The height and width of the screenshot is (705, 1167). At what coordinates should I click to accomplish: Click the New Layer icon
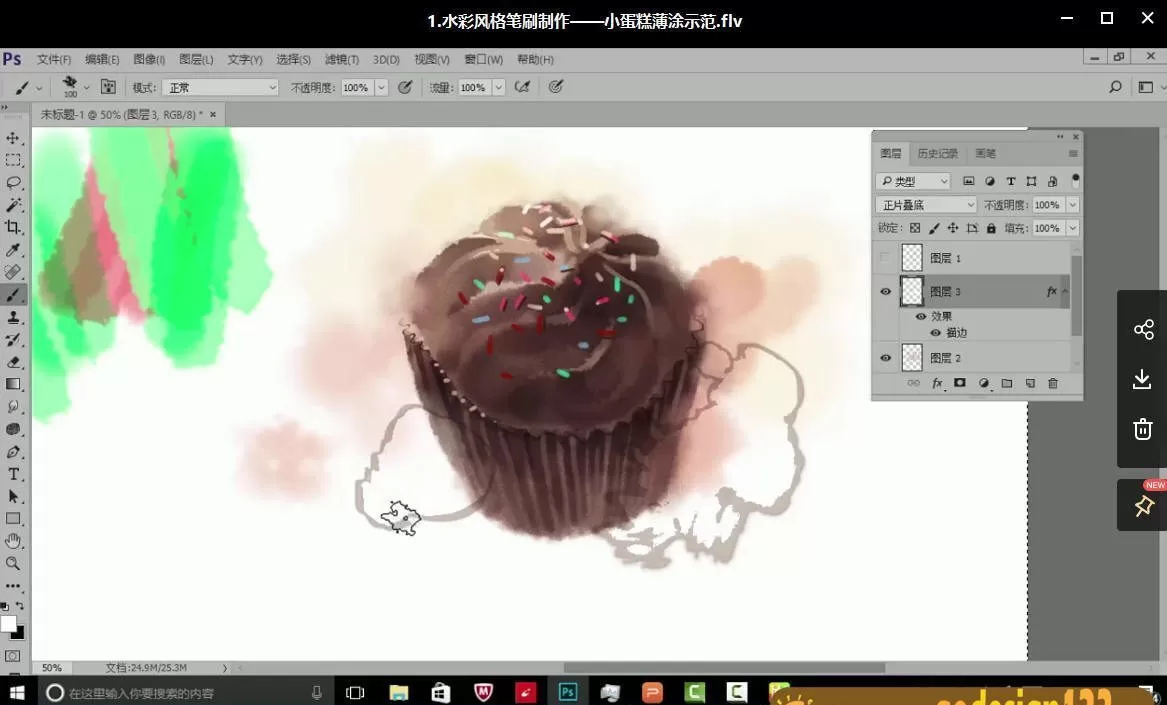click(x=1029, y=383)
